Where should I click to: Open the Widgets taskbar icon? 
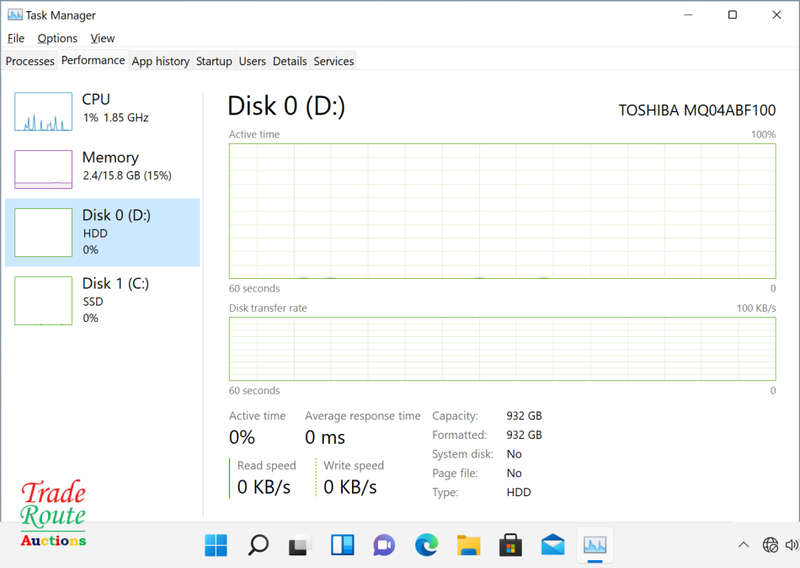(x=342, y=545)
